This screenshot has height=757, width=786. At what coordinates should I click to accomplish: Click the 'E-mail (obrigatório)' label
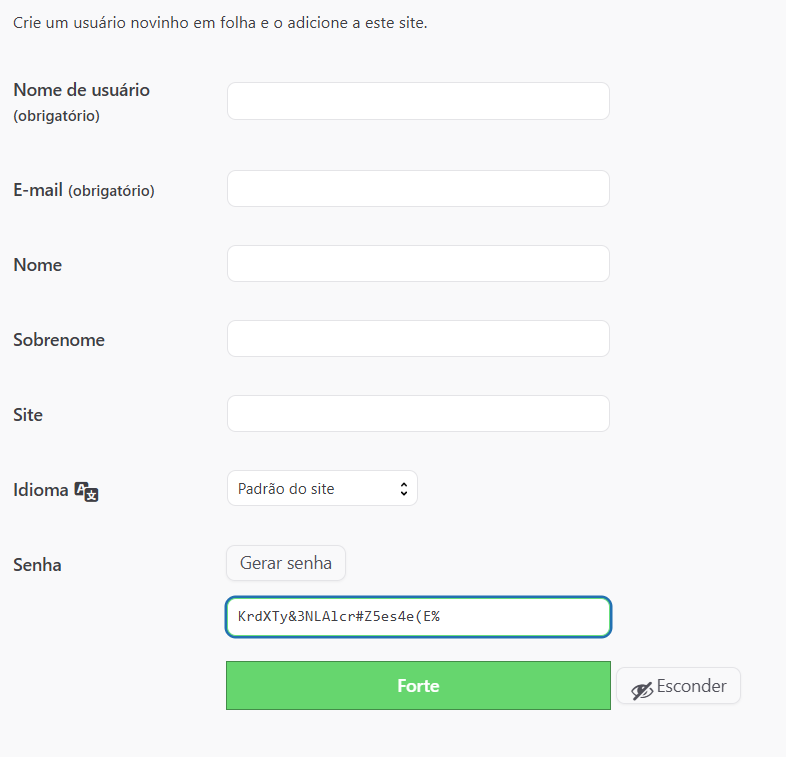point(83,190)
